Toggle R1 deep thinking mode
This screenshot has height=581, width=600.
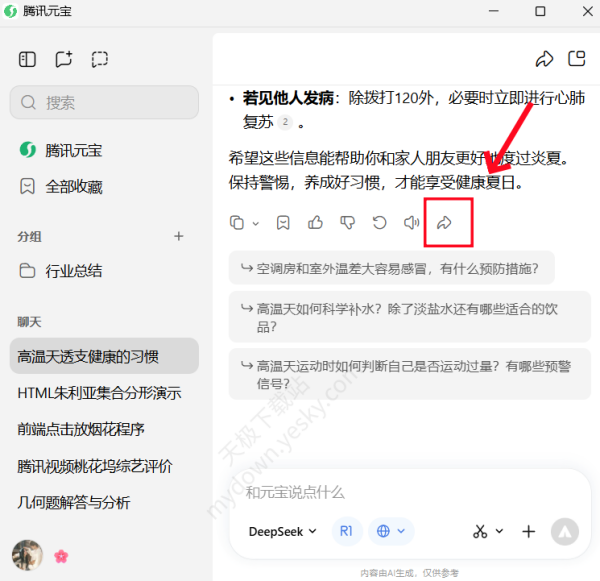click(346, 531)
